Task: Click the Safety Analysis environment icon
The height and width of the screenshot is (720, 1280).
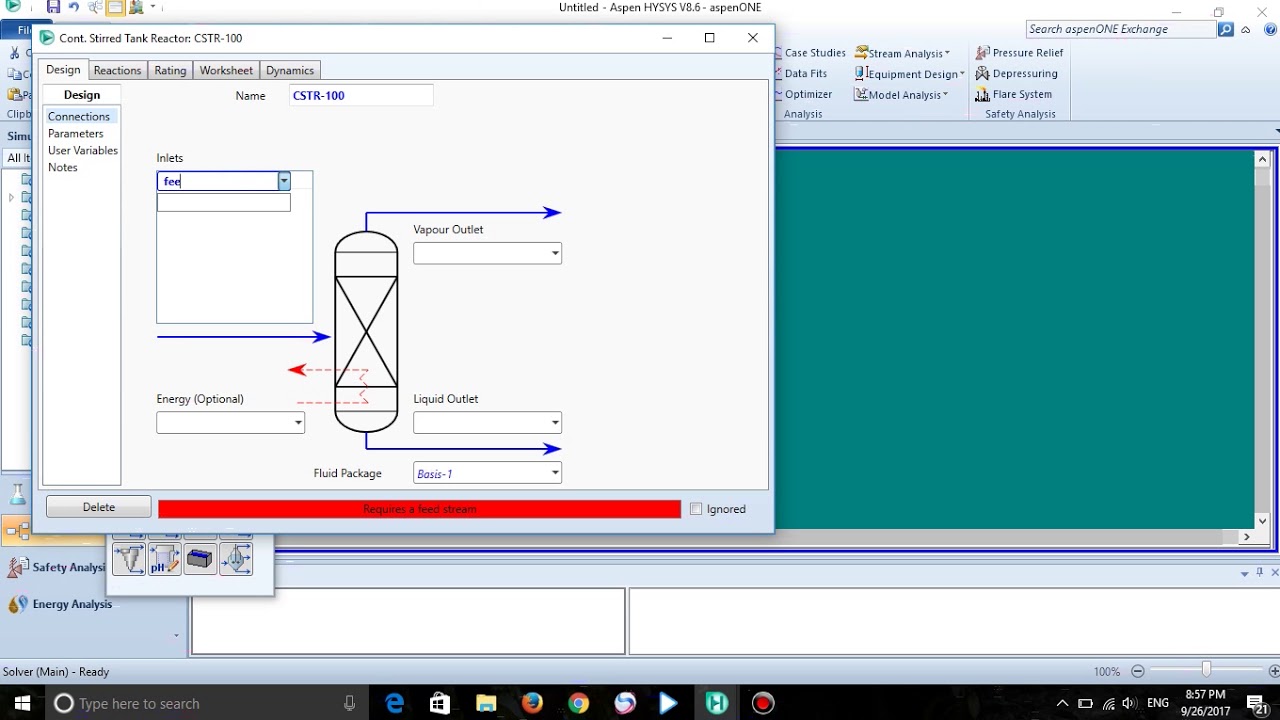Action: tap(17, 567)
